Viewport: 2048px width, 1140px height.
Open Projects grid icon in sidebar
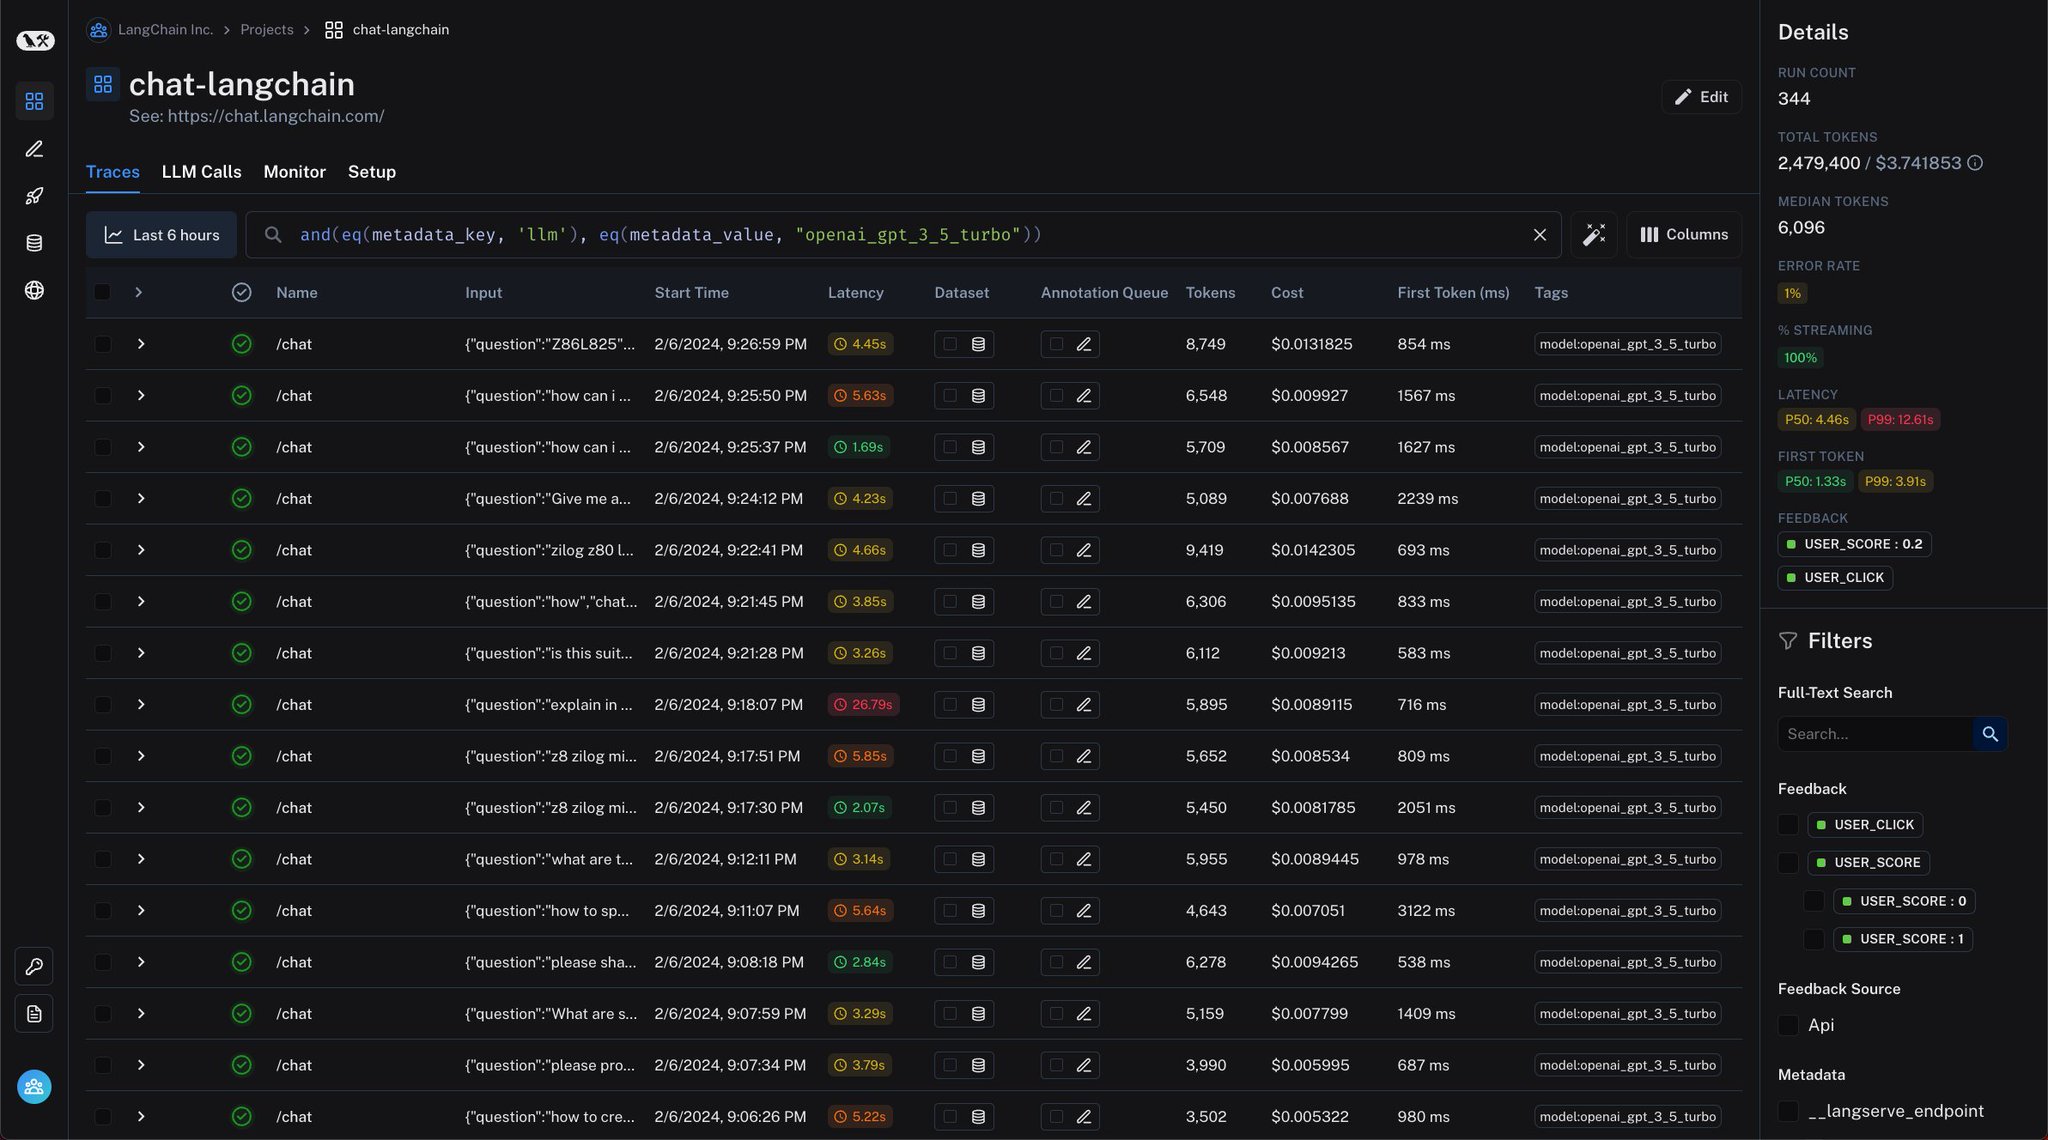point(34,101)
